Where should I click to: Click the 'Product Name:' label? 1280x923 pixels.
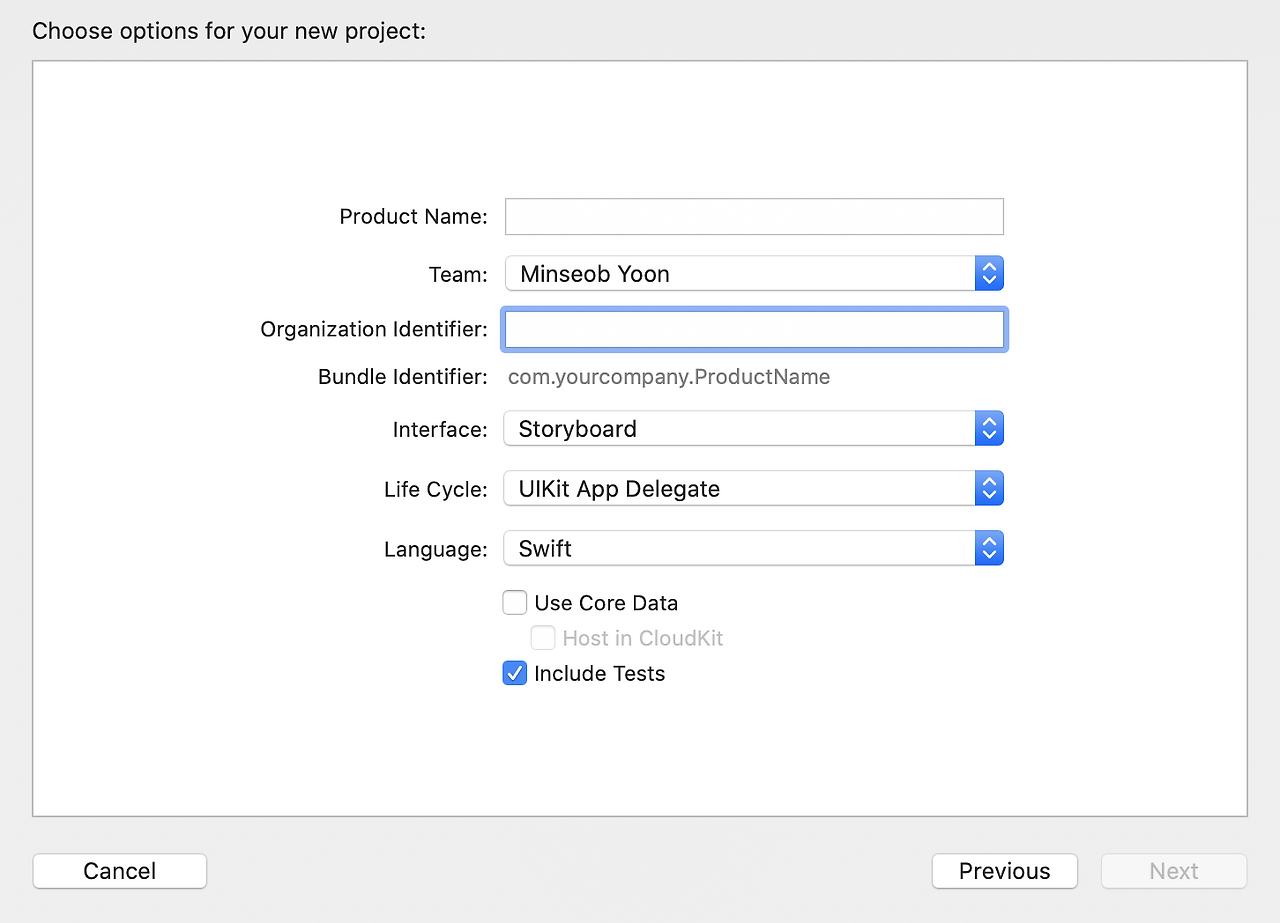coord(413,216)
